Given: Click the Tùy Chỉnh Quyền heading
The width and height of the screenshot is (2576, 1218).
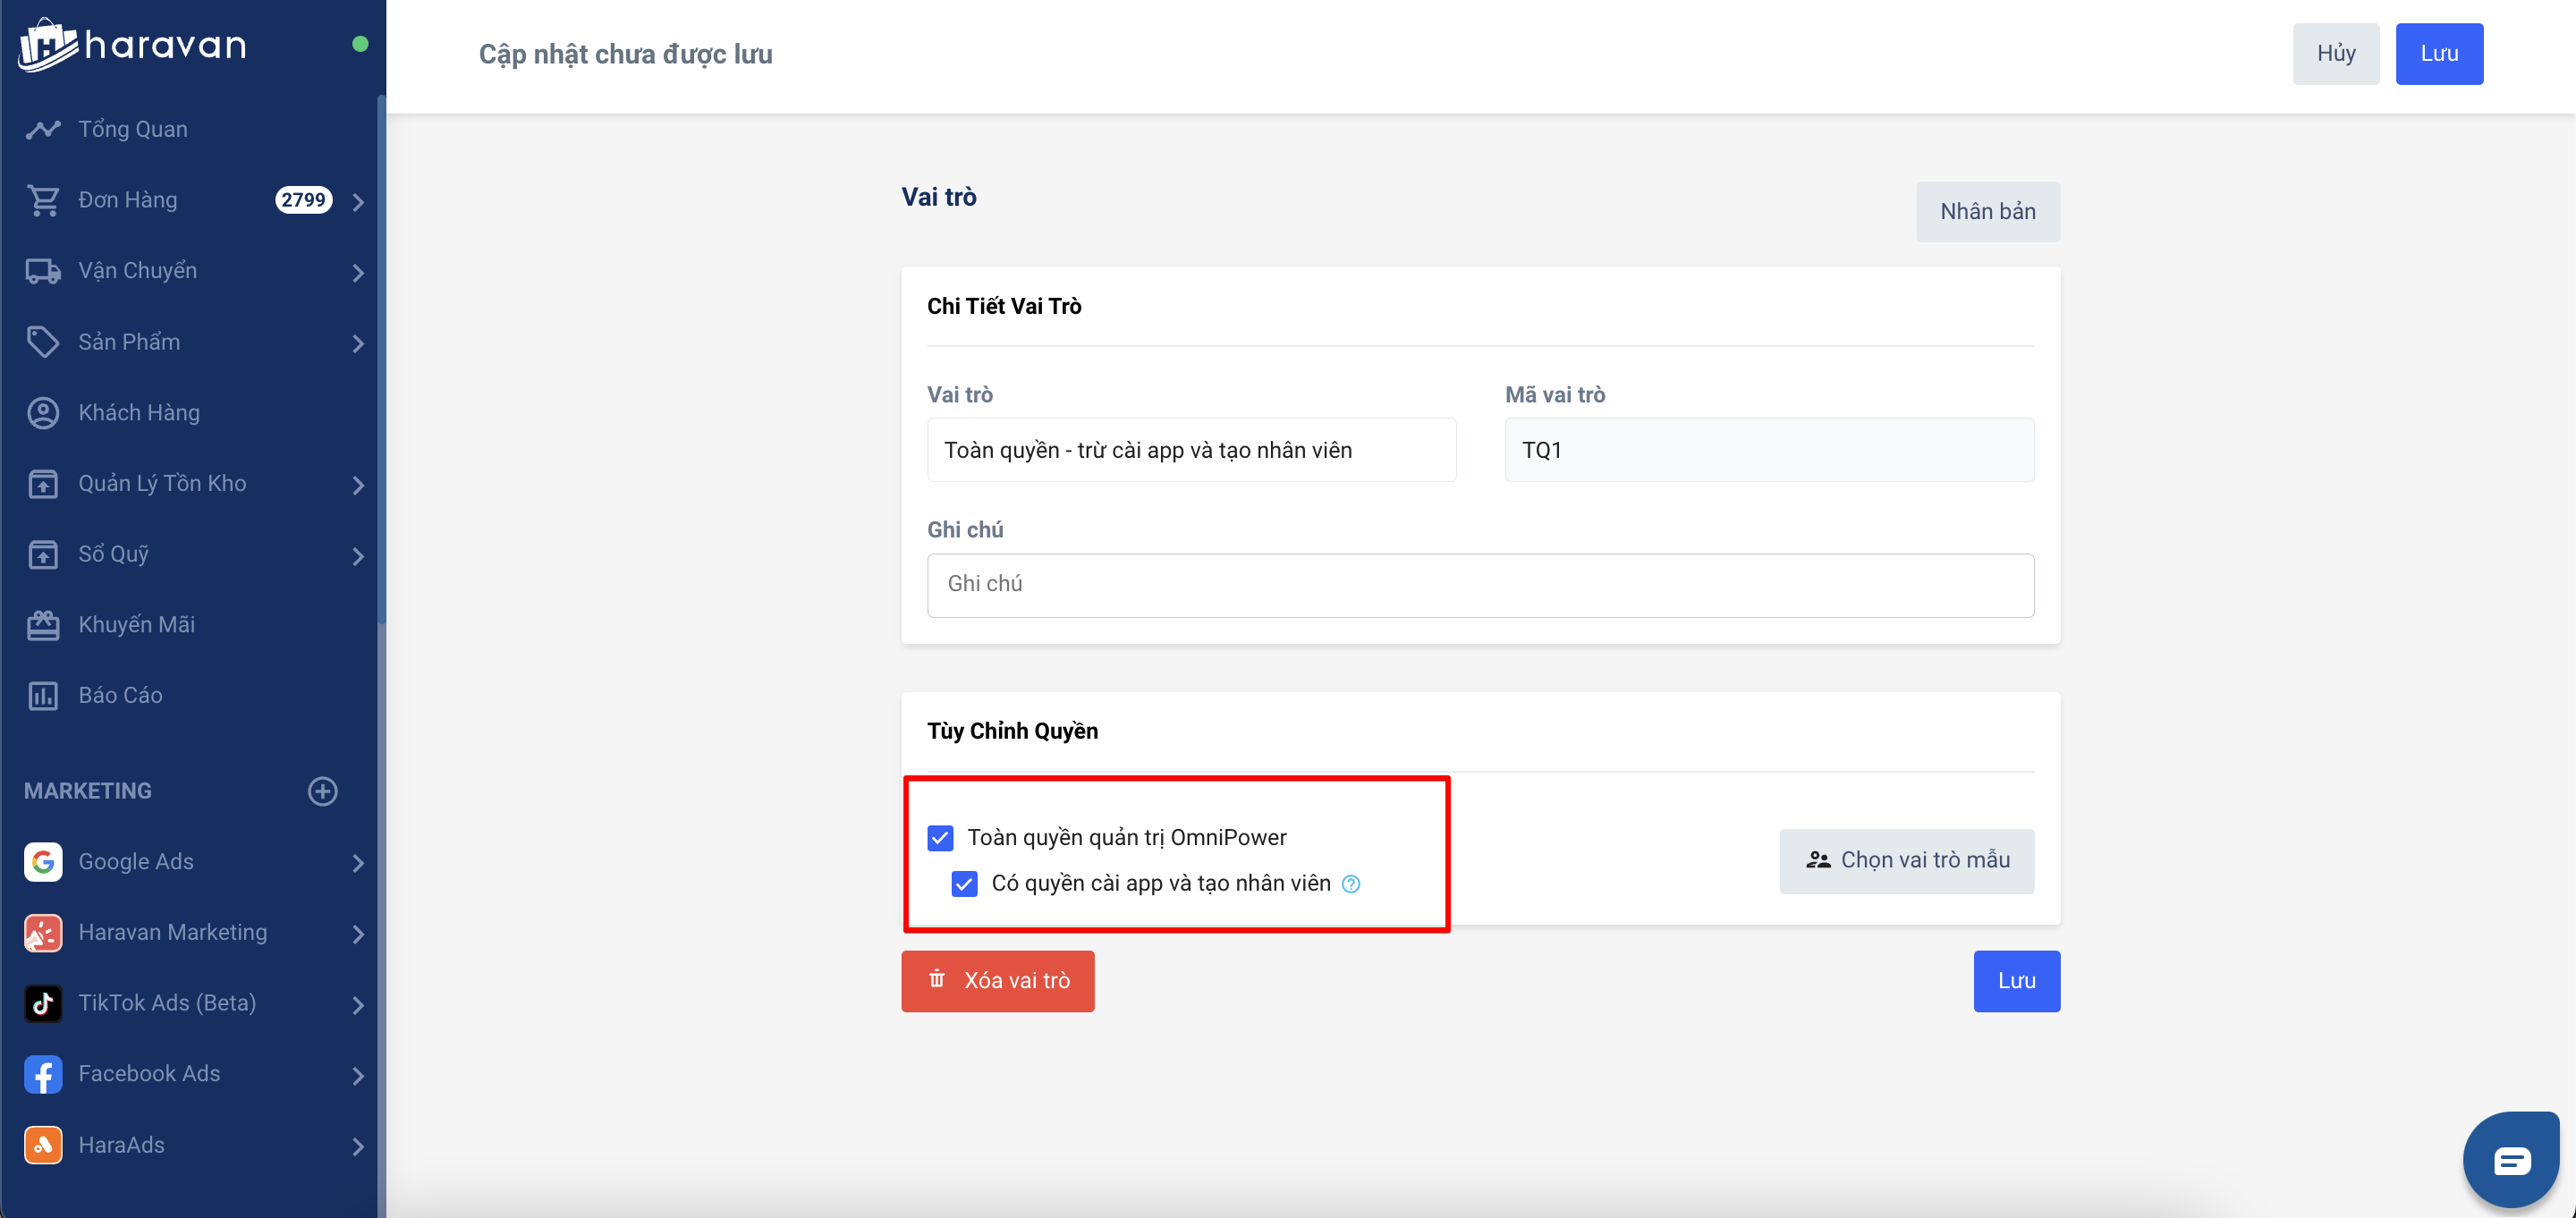Looking at the screenshot, I should coord(1012,731).
